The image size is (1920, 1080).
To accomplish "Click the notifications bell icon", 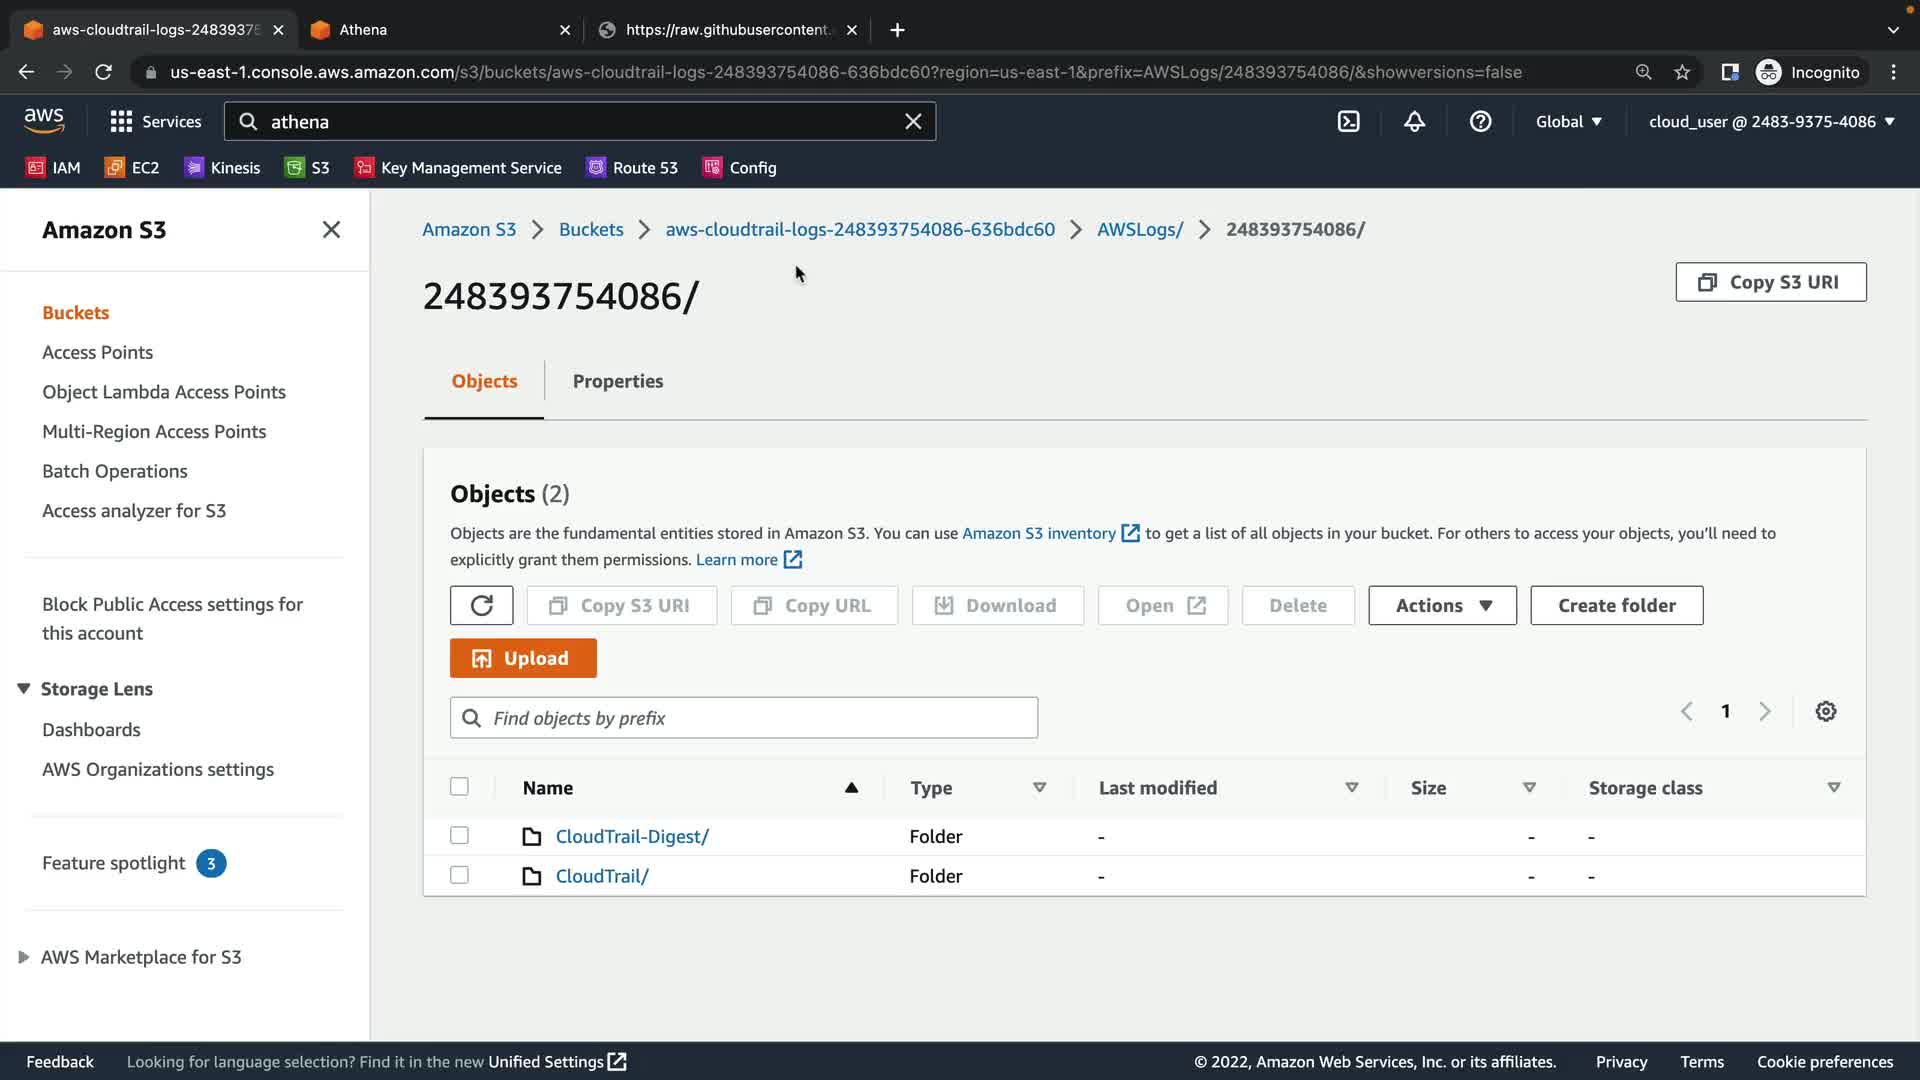I will (x=1414, y=121).
